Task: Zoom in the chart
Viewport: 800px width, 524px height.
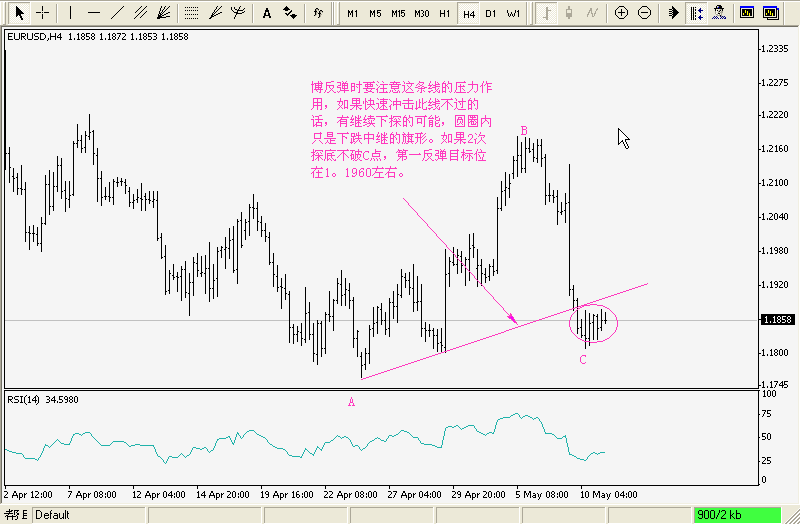Action: [621, 13]
